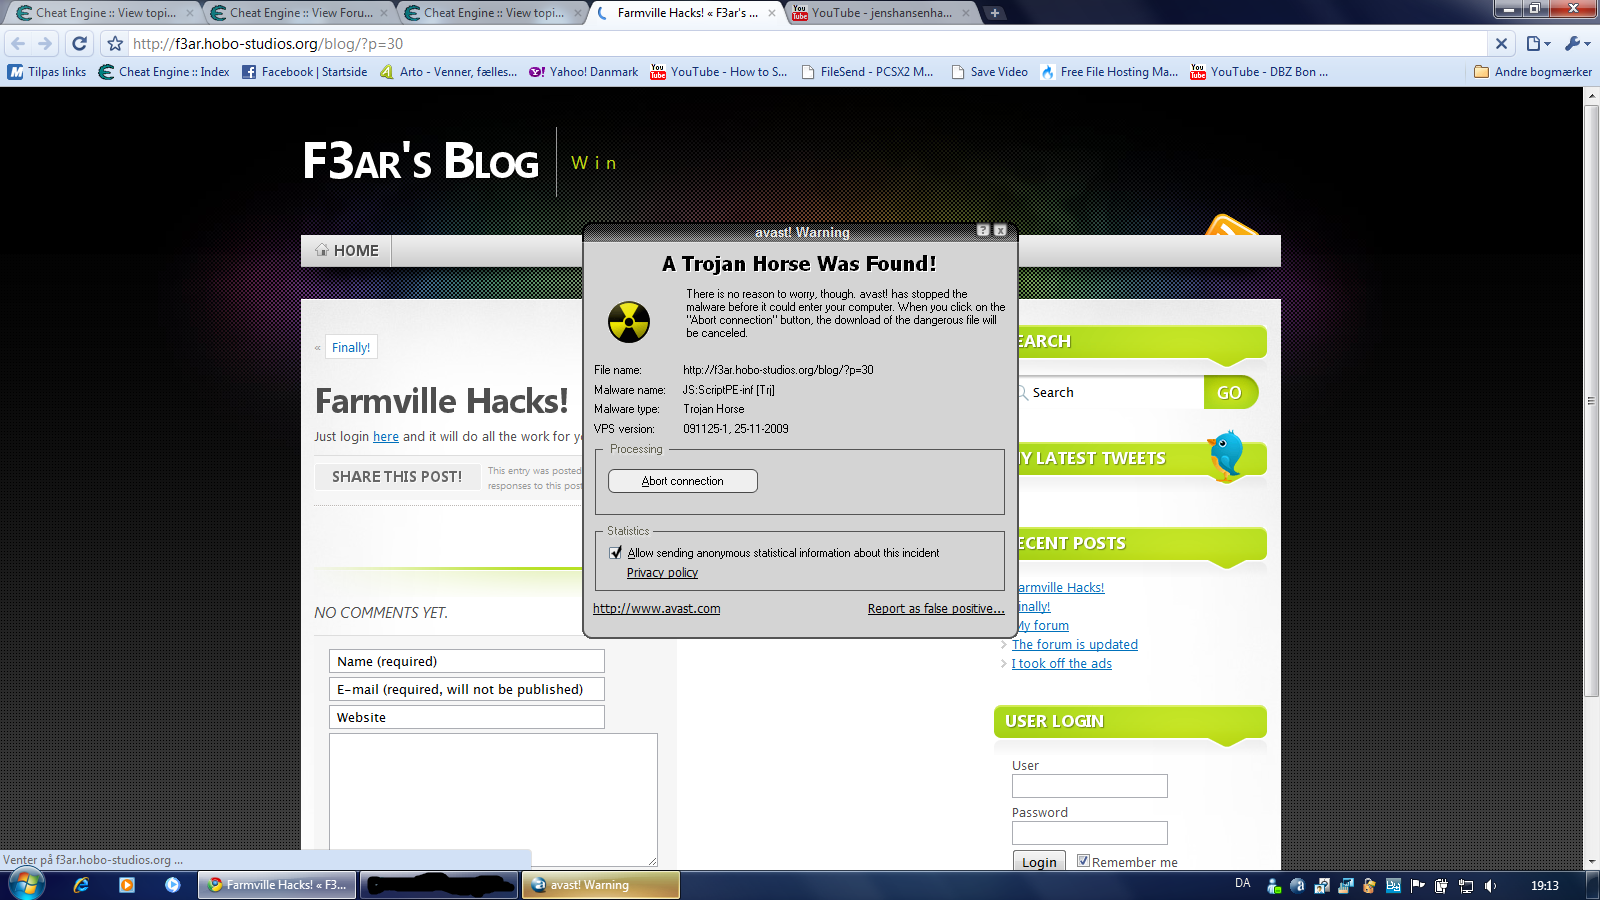Open Chrome's page menu
Screen dimensions: 1600x900
pyautogui.click(x=1538, y=44)
